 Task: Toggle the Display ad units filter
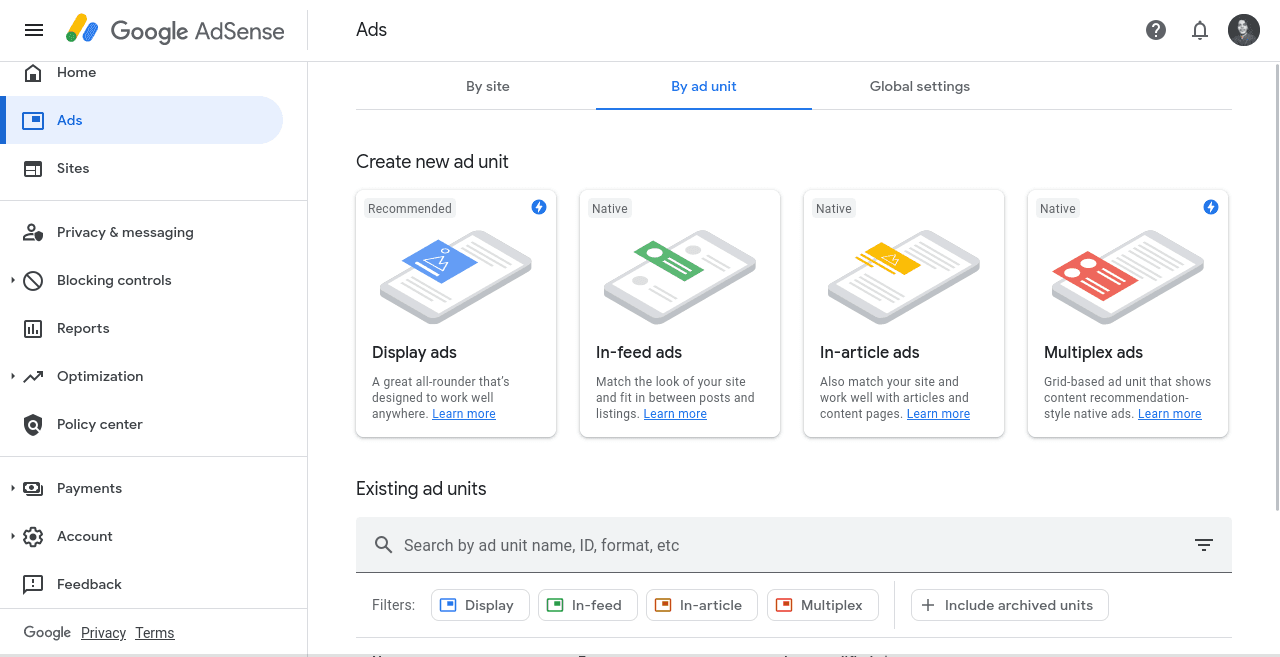[480, 605]
